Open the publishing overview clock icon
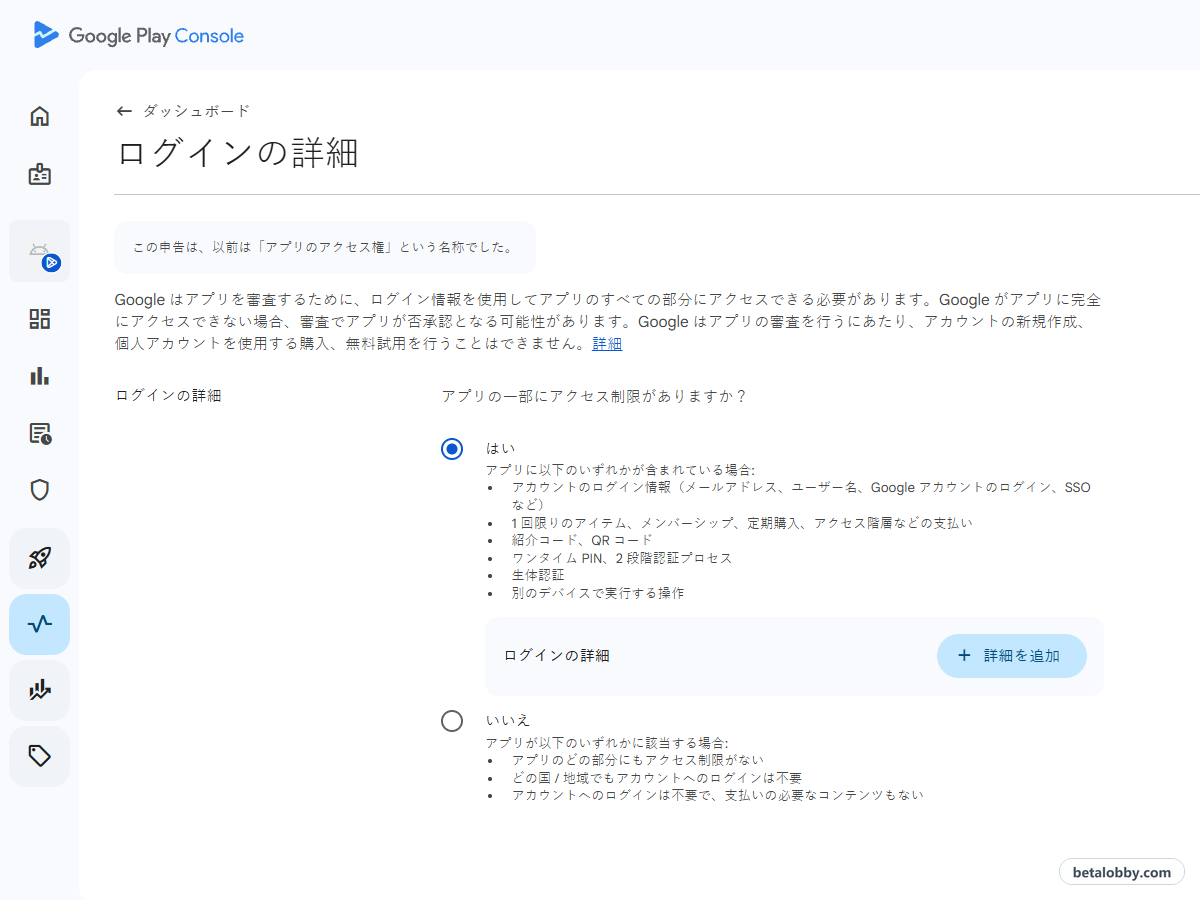 point(39,433)
